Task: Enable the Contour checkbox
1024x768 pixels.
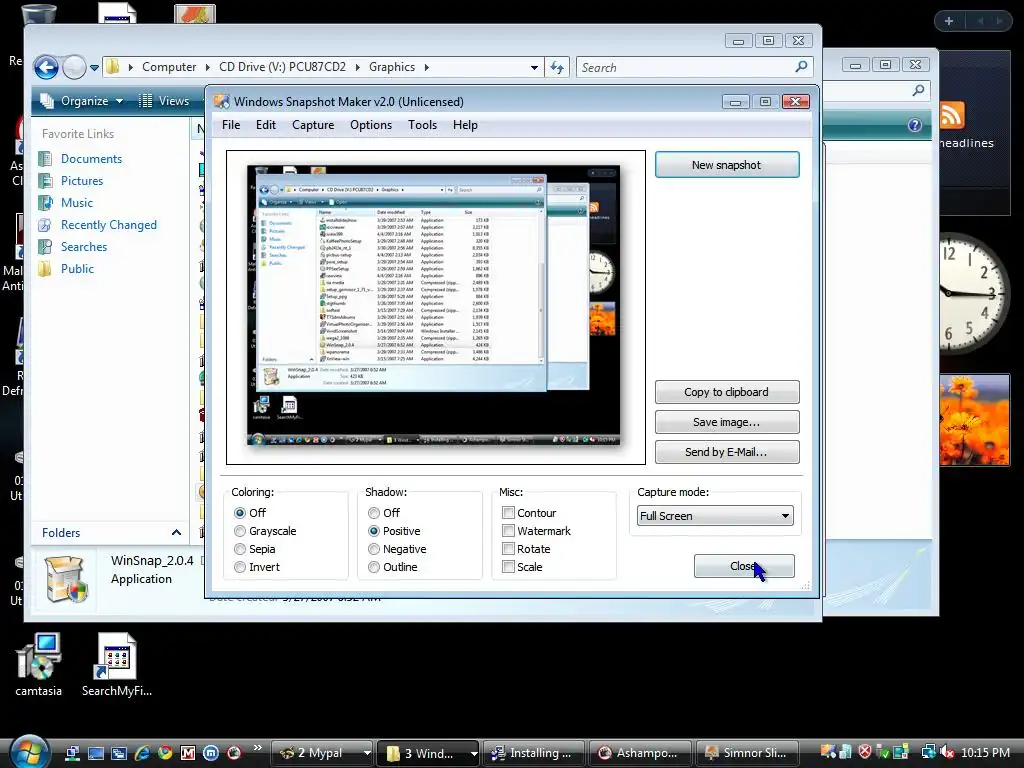Action: click(508, 513)
